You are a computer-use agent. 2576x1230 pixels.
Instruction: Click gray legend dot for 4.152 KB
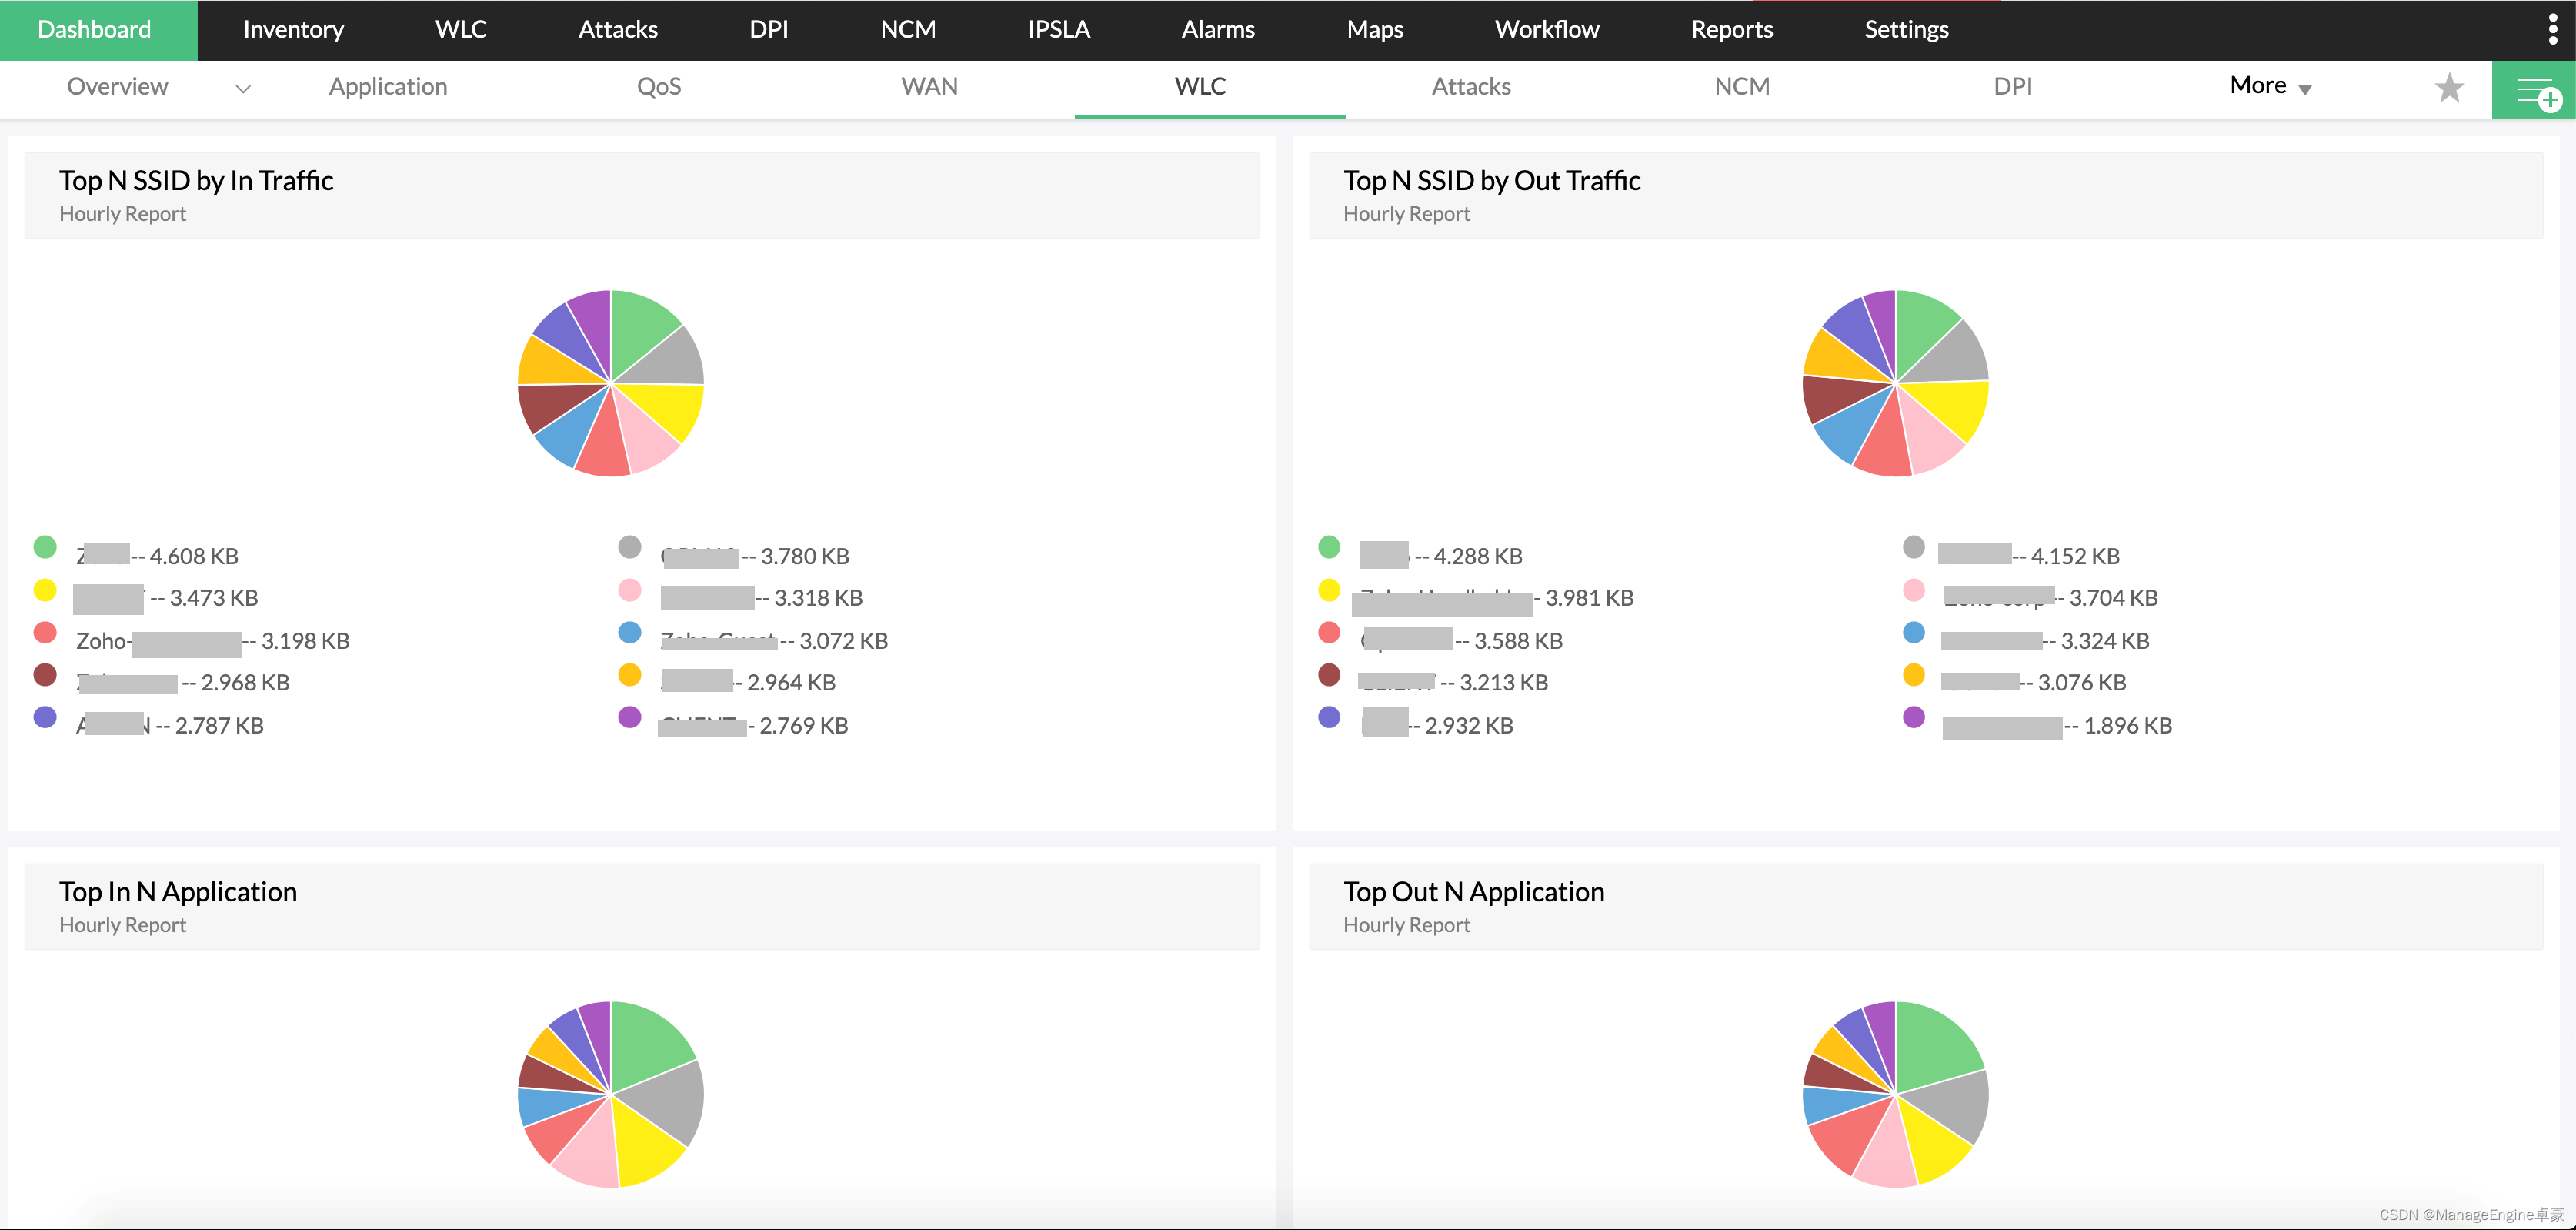pos(1914,547)
